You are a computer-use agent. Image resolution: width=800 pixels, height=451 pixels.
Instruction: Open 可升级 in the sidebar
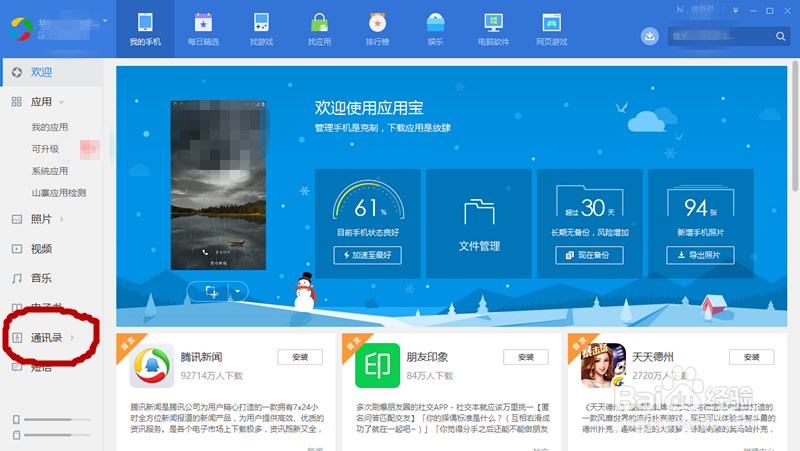[45, 149]
